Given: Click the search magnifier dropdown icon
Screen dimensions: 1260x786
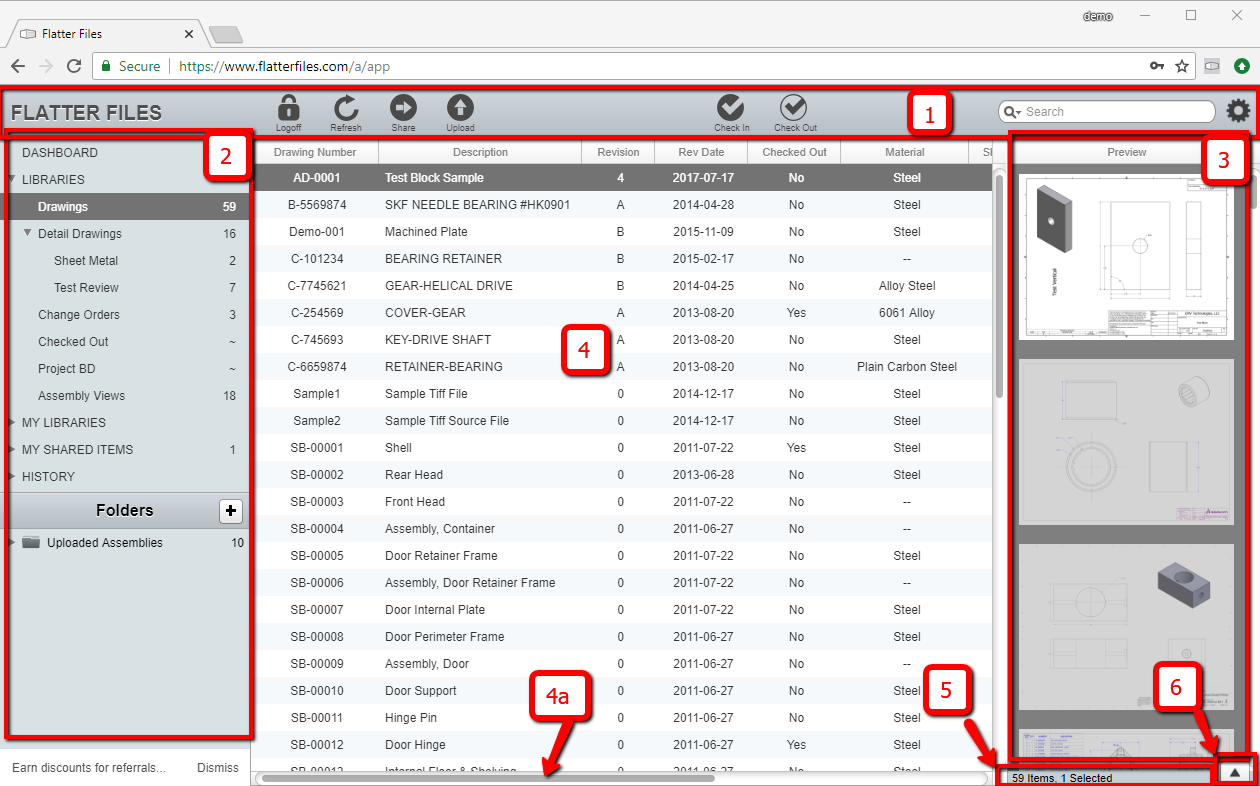Looking at the screenshot, I should coord(1012,112).
